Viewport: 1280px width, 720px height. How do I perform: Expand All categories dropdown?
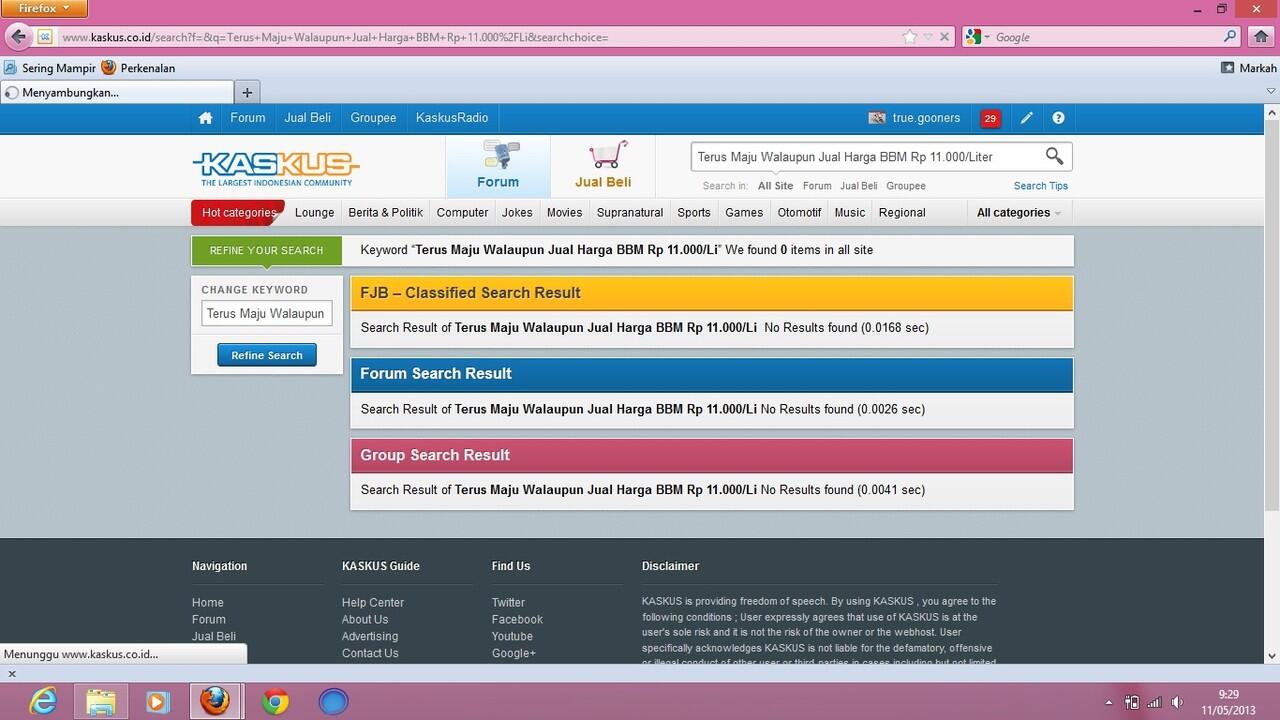click(x=1018, y=212)
